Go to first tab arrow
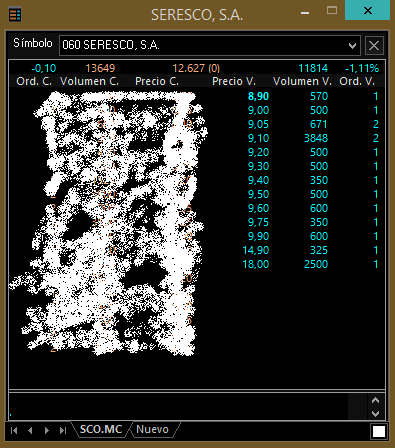 14,430
